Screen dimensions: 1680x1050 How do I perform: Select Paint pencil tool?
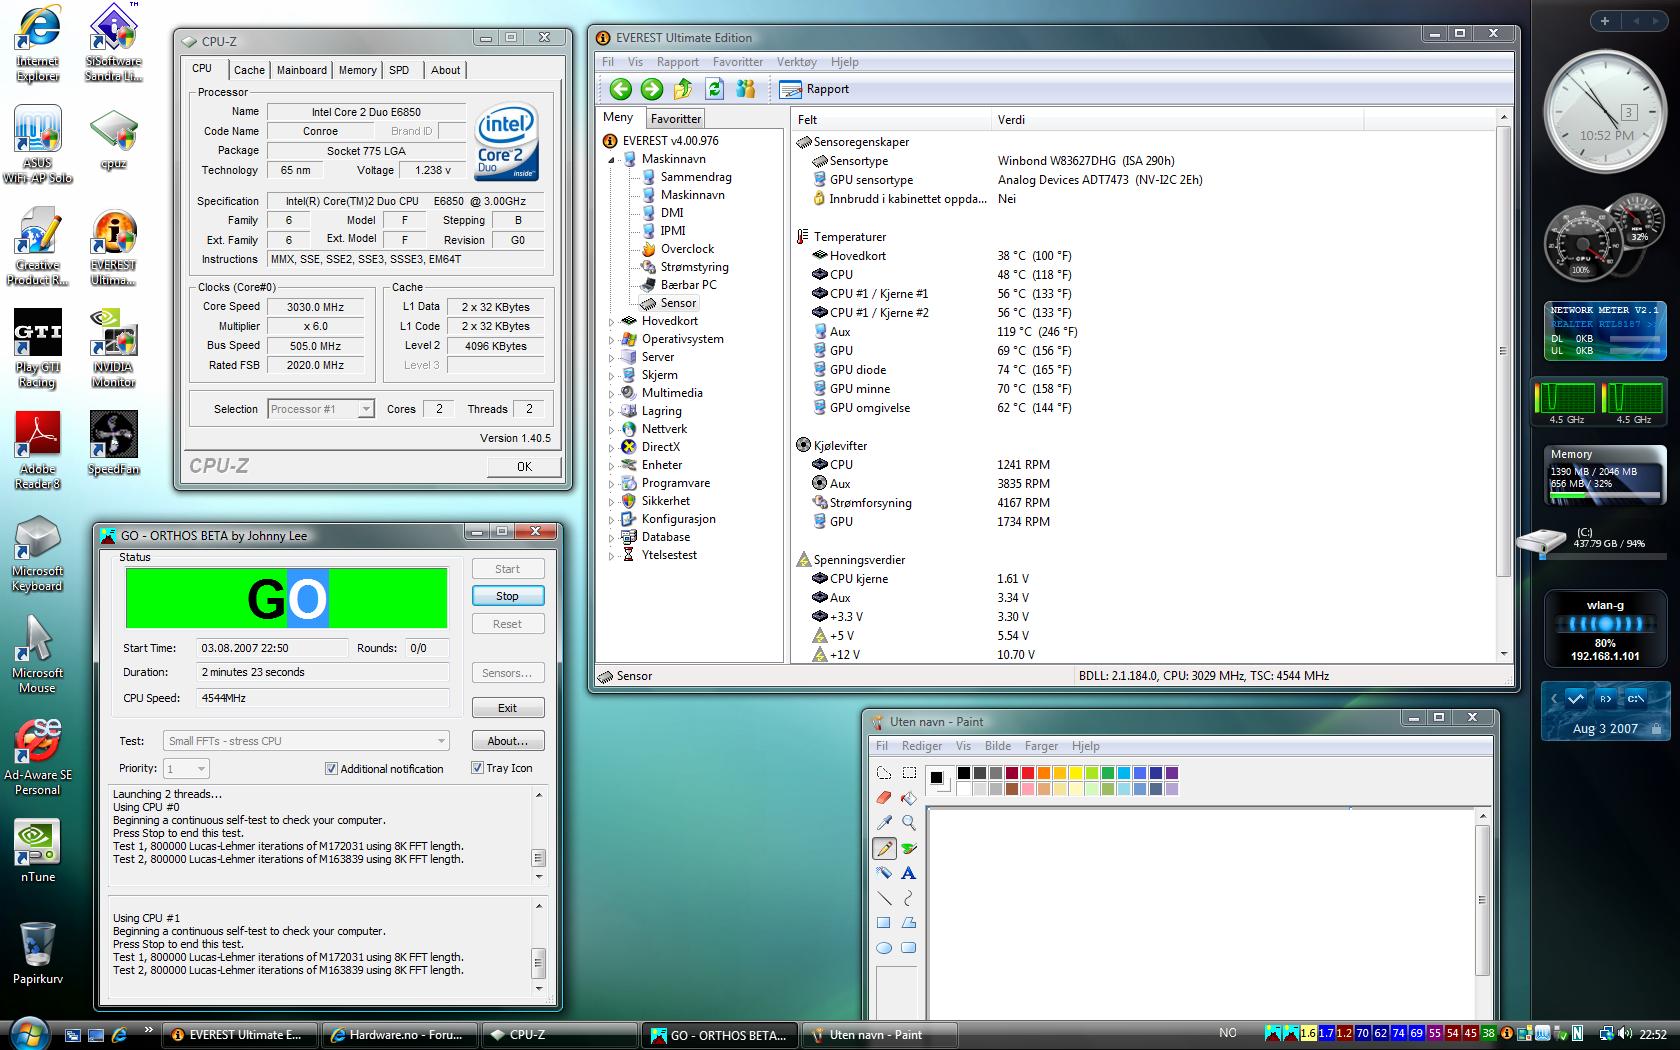pos(884,848)
